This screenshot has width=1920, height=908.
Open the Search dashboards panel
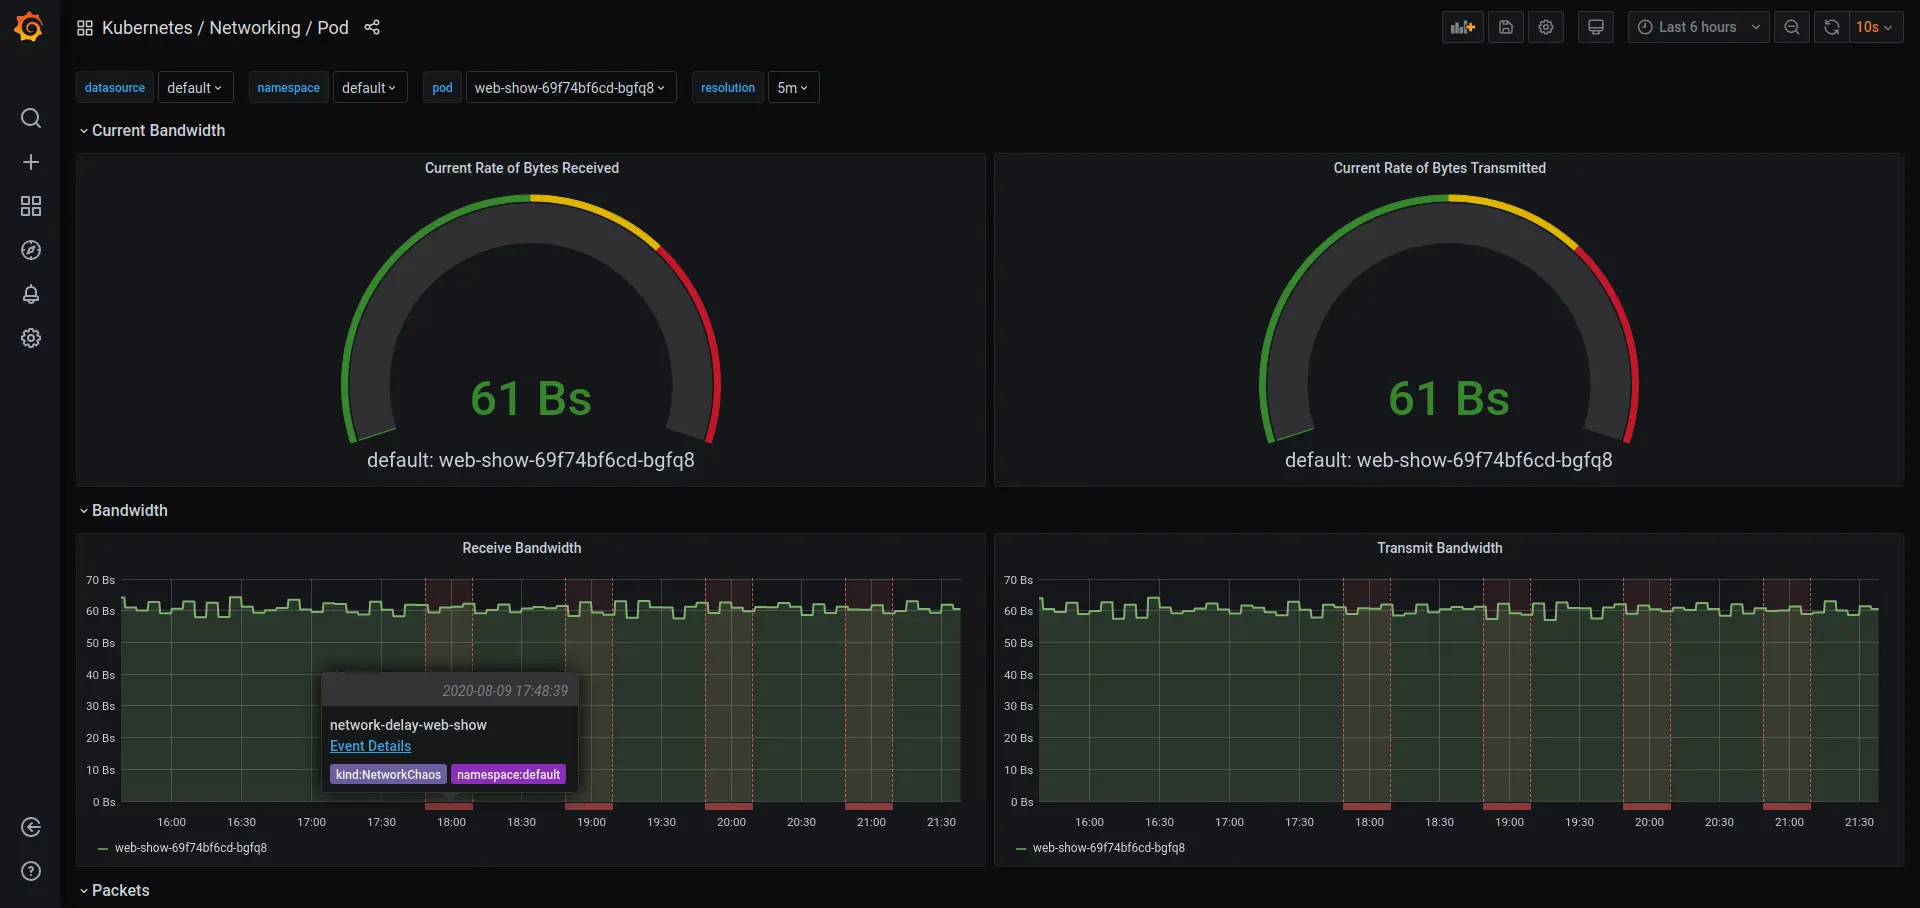31,117
